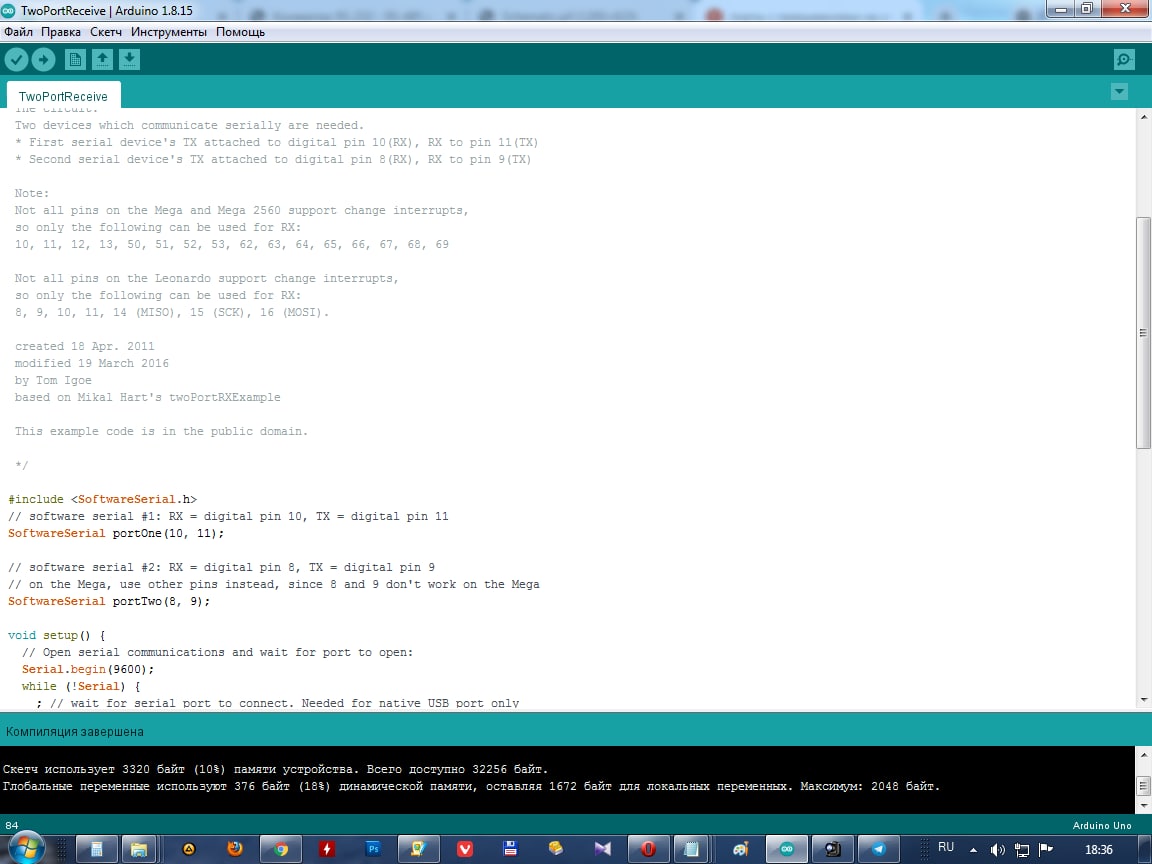
Task: Open Visual Studio from the taskbar
Action: coord(602,849)
